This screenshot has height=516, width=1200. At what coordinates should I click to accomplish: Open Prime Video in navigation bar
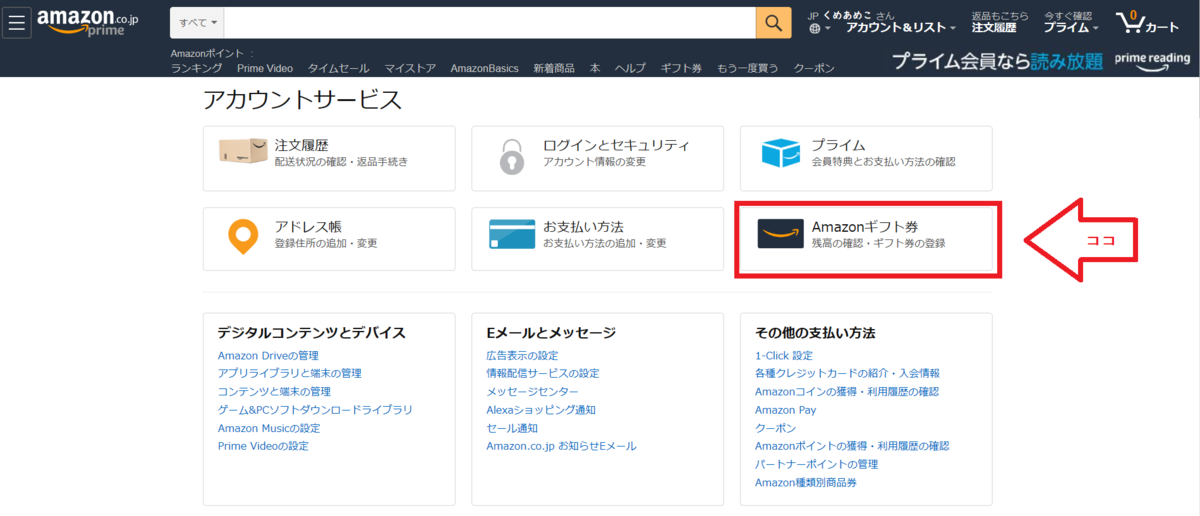click(x=265, y=68)
